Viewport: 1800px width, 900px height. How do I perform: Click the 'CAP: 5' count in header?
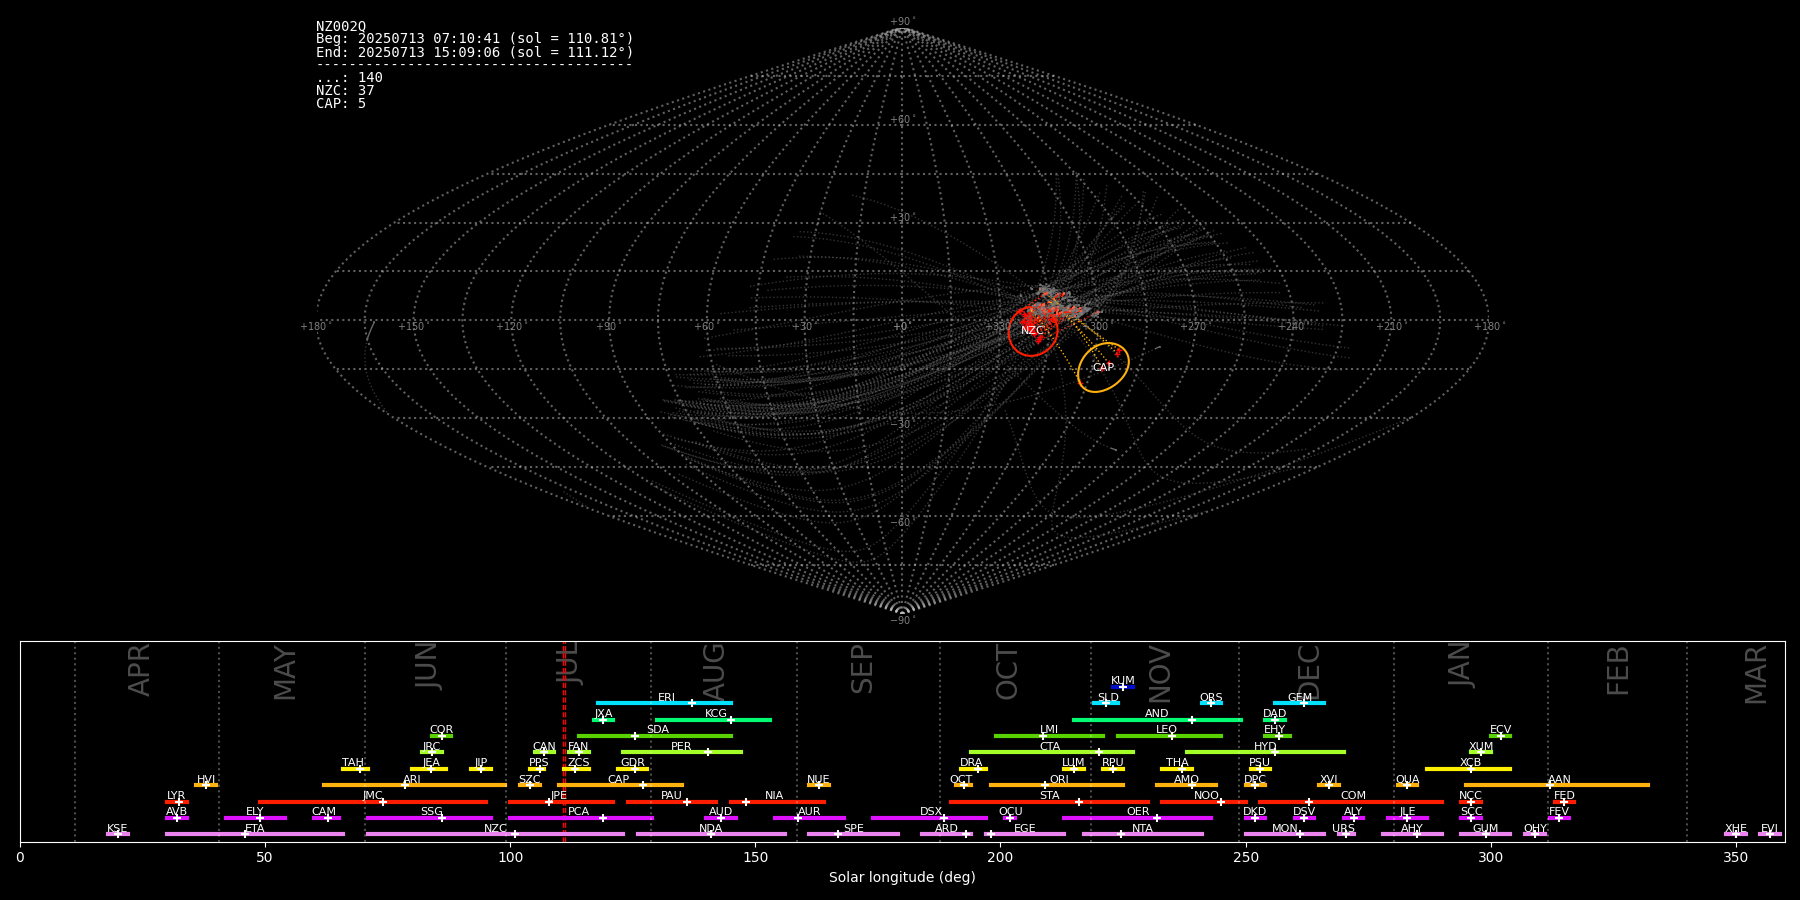coord(341,103)
